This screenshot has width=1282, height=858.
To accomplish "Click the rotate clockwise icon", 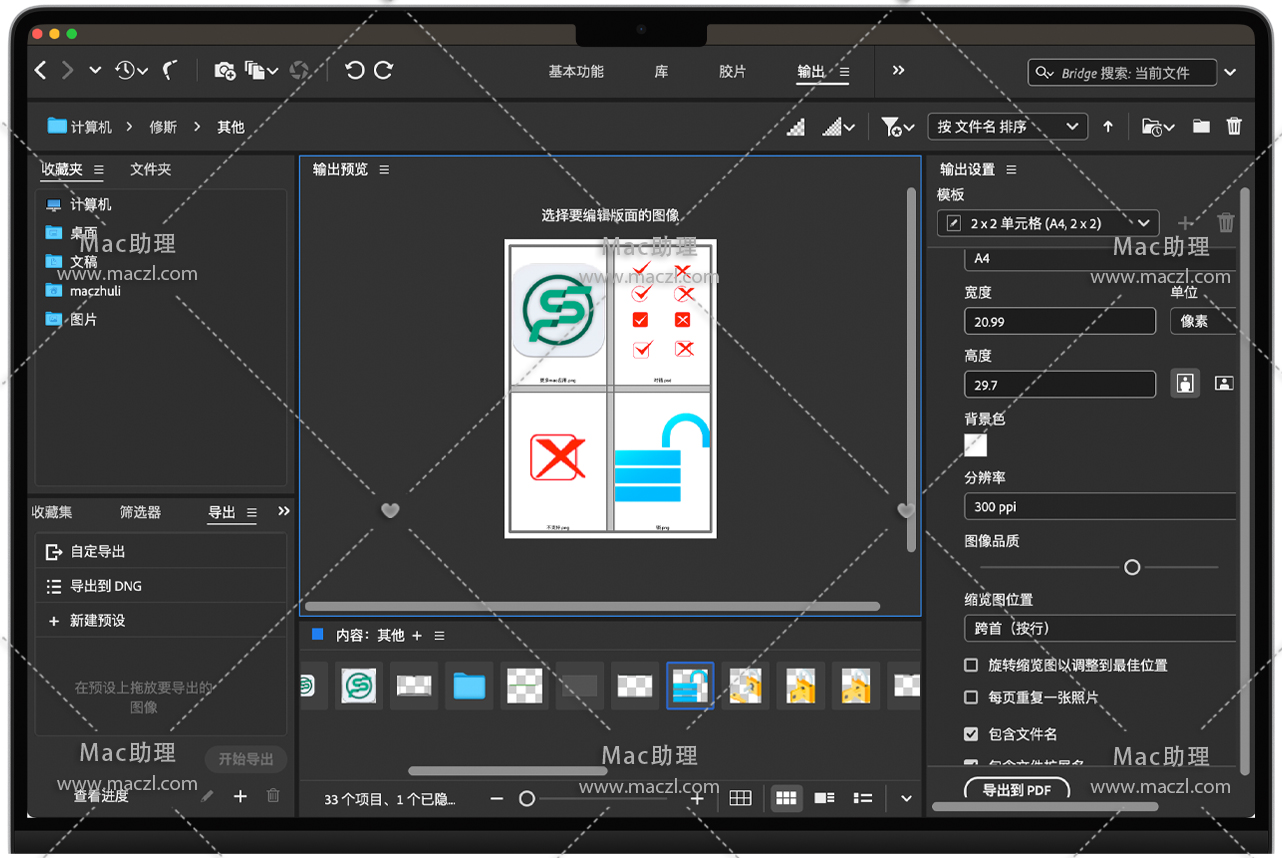I will [383, 70].
